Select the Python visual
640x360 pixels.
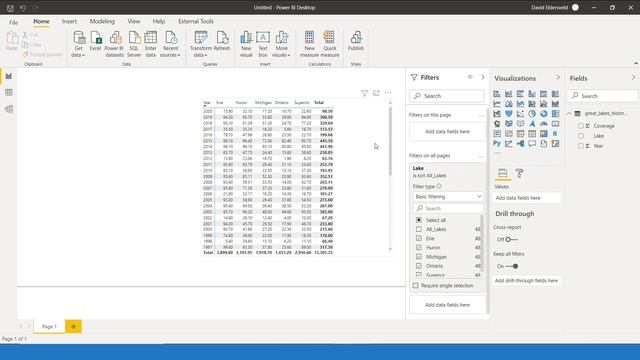[497, 144]
